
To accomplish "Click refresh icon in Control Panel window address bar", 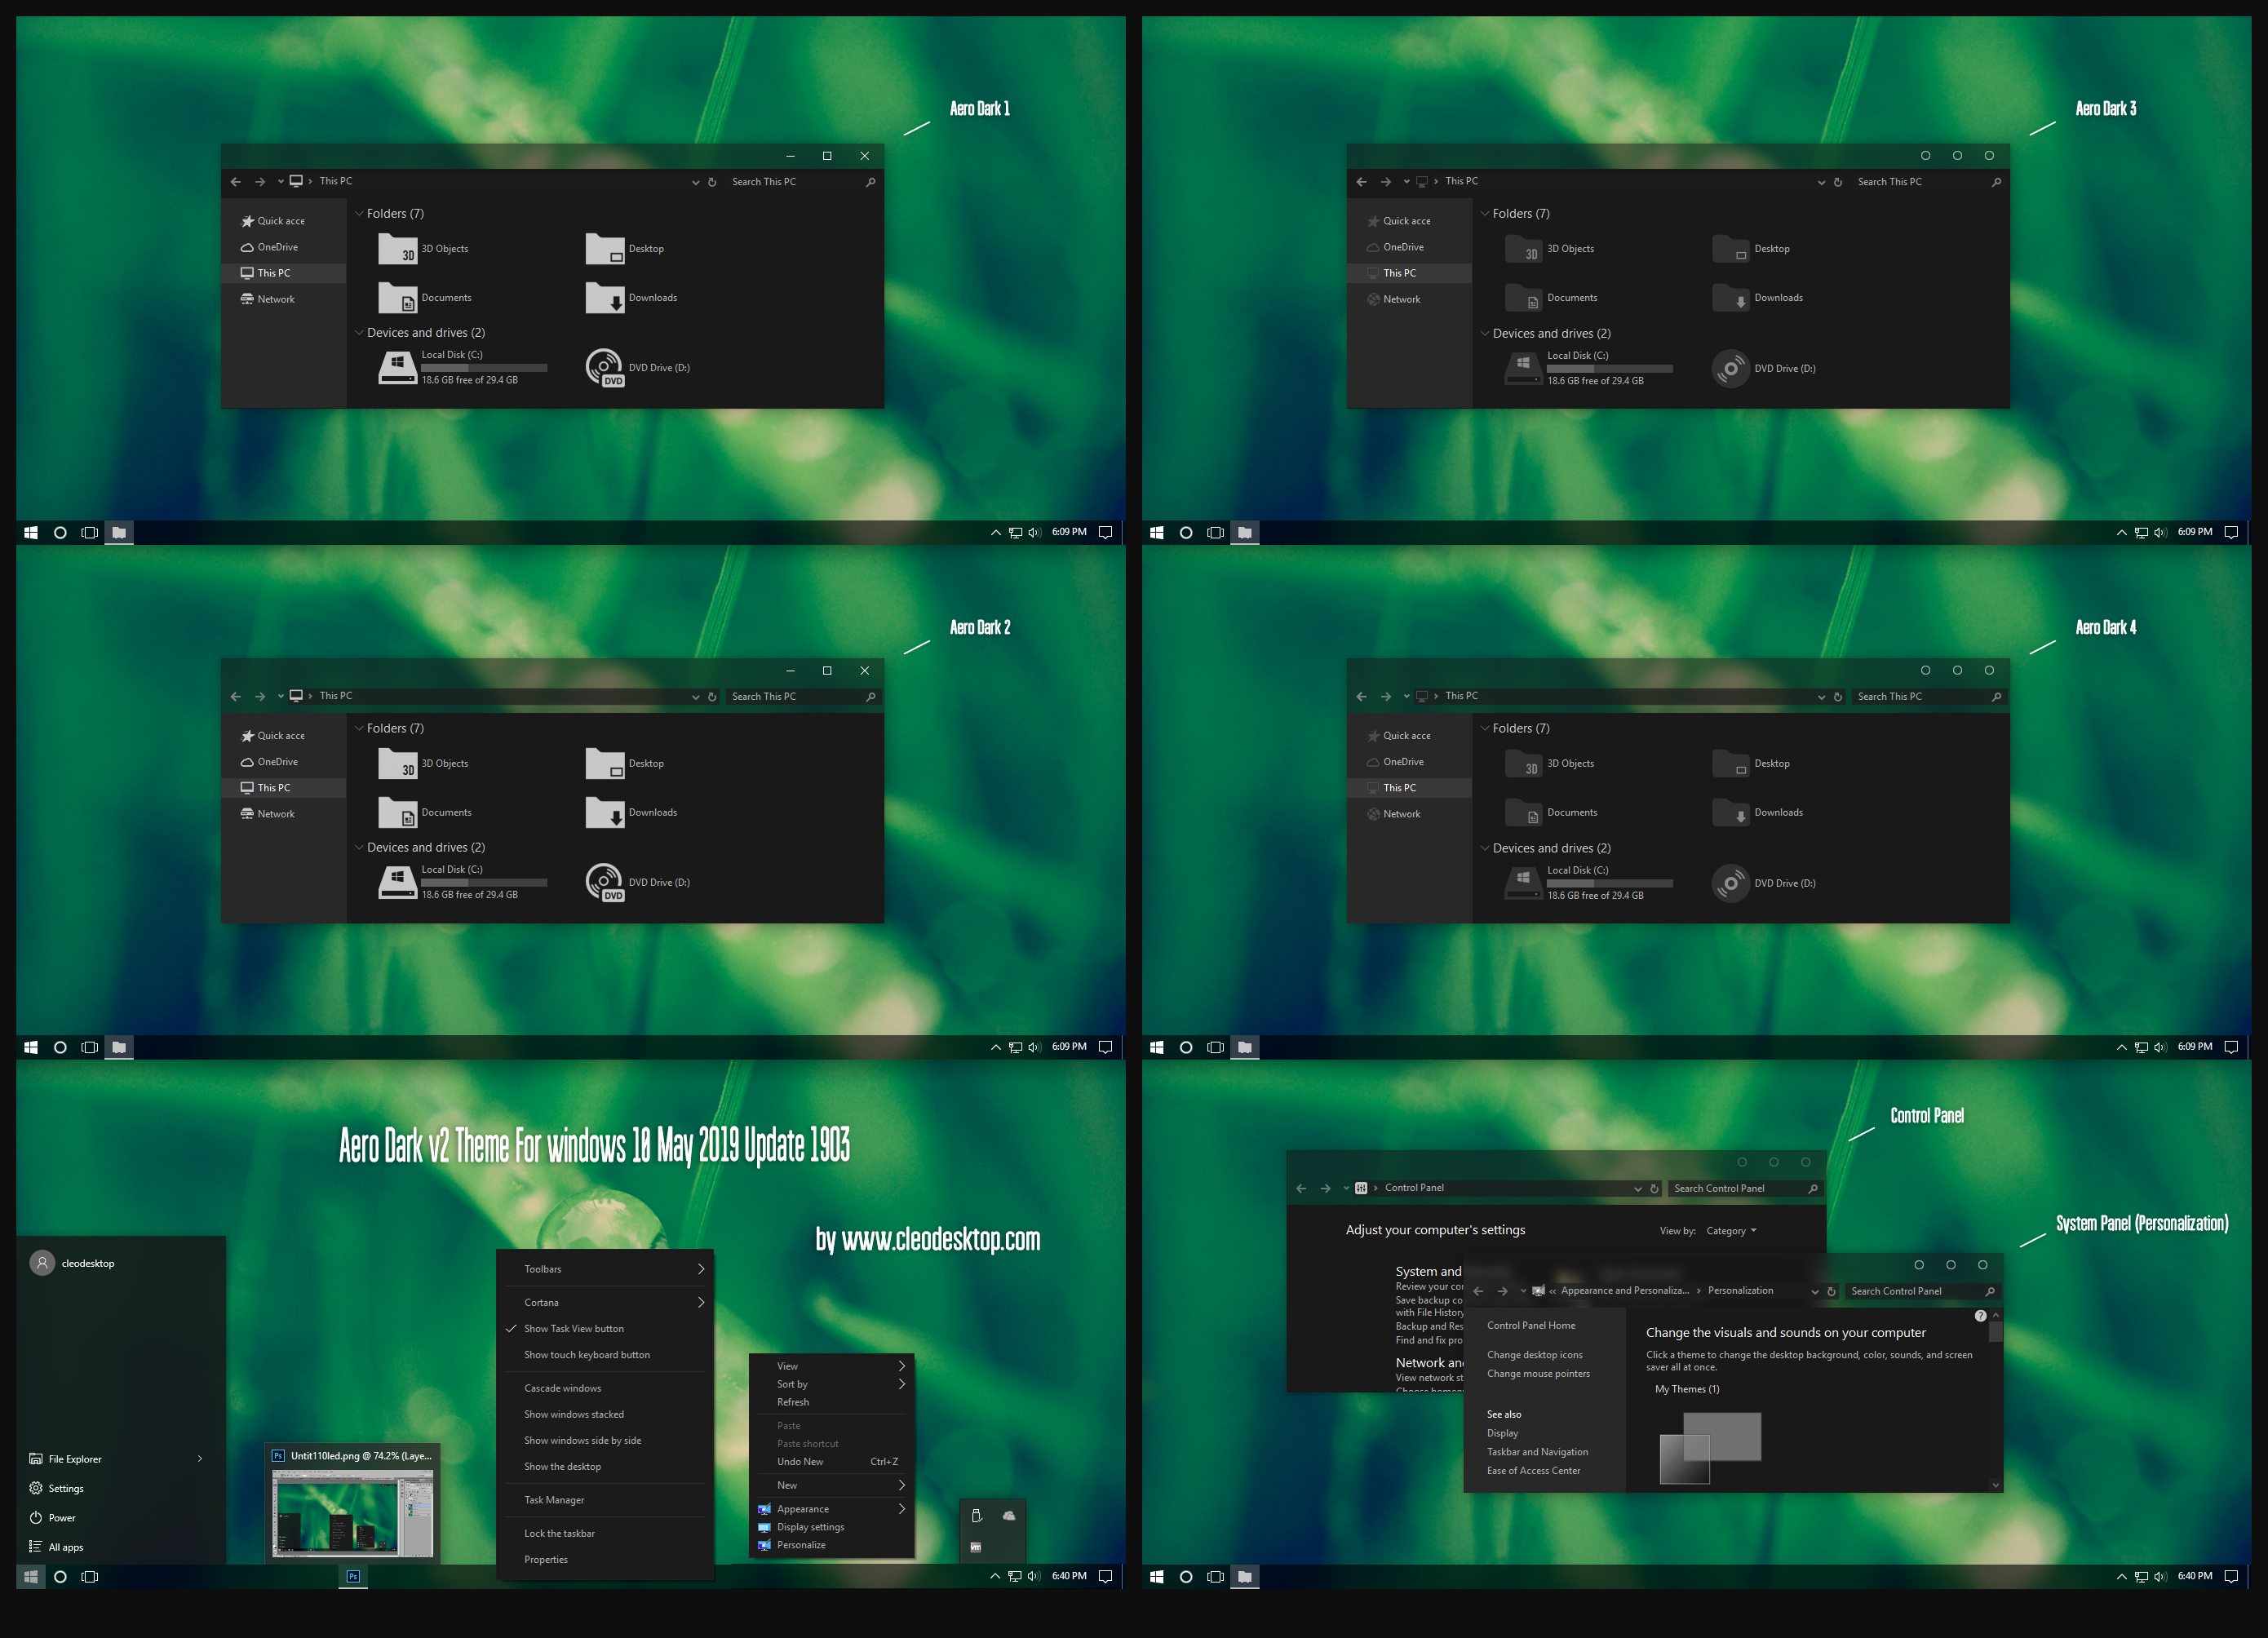I will pos(1654,1189).
